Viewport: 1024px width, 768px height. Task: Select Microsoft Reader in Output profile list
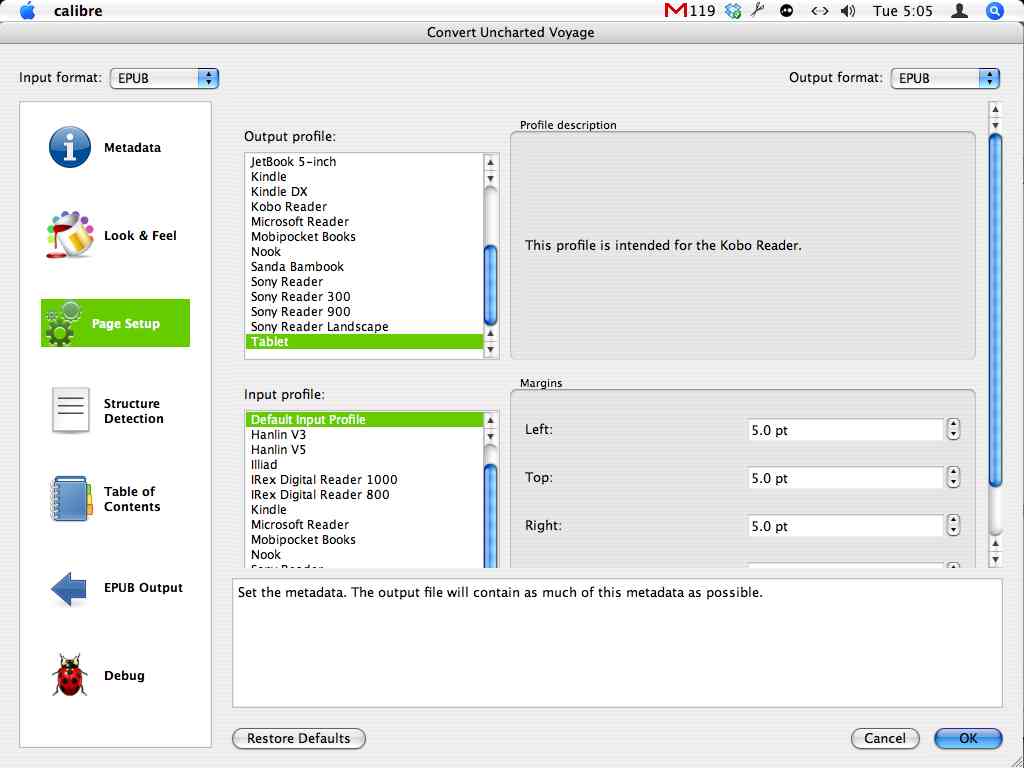pos(364,221)
